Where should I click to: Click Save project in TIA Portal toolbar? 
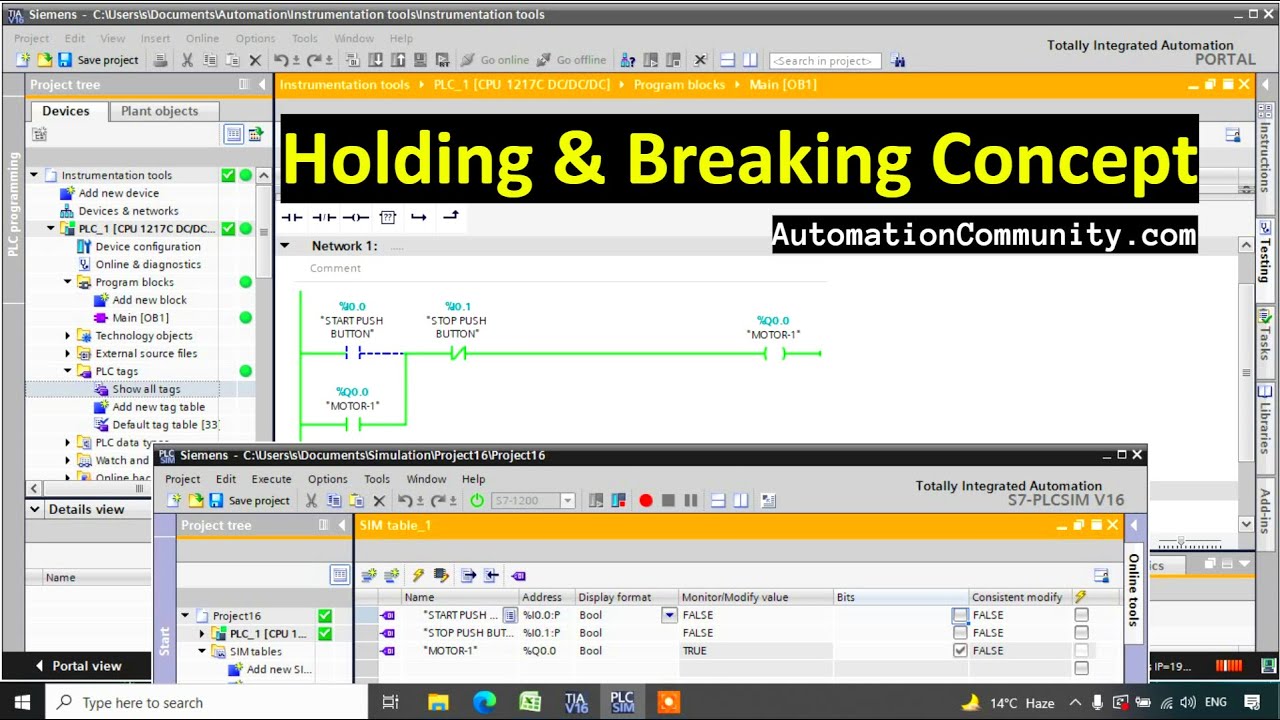coord(98,60)
